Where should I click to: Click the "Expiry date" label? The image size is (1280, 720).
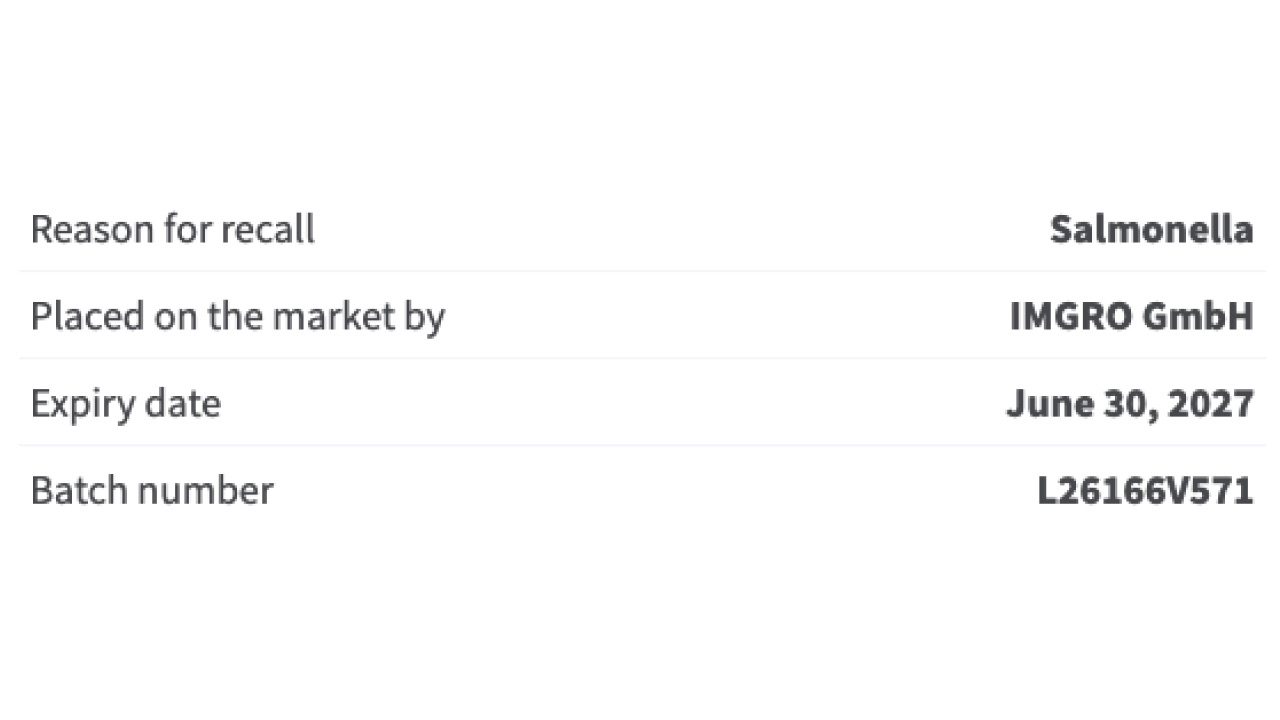[126, 405]
